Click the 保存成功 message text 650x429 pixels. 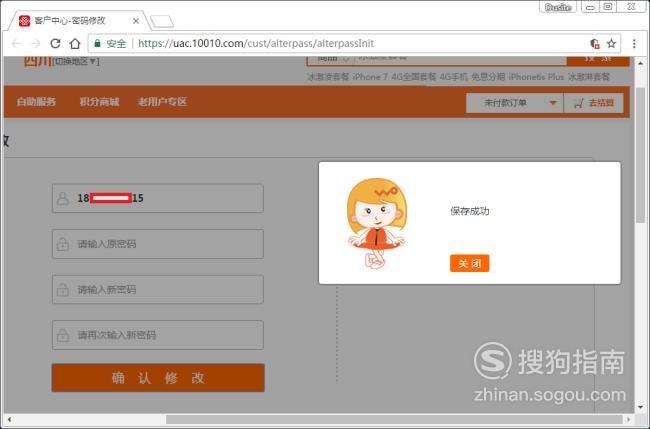click(470, 211)
